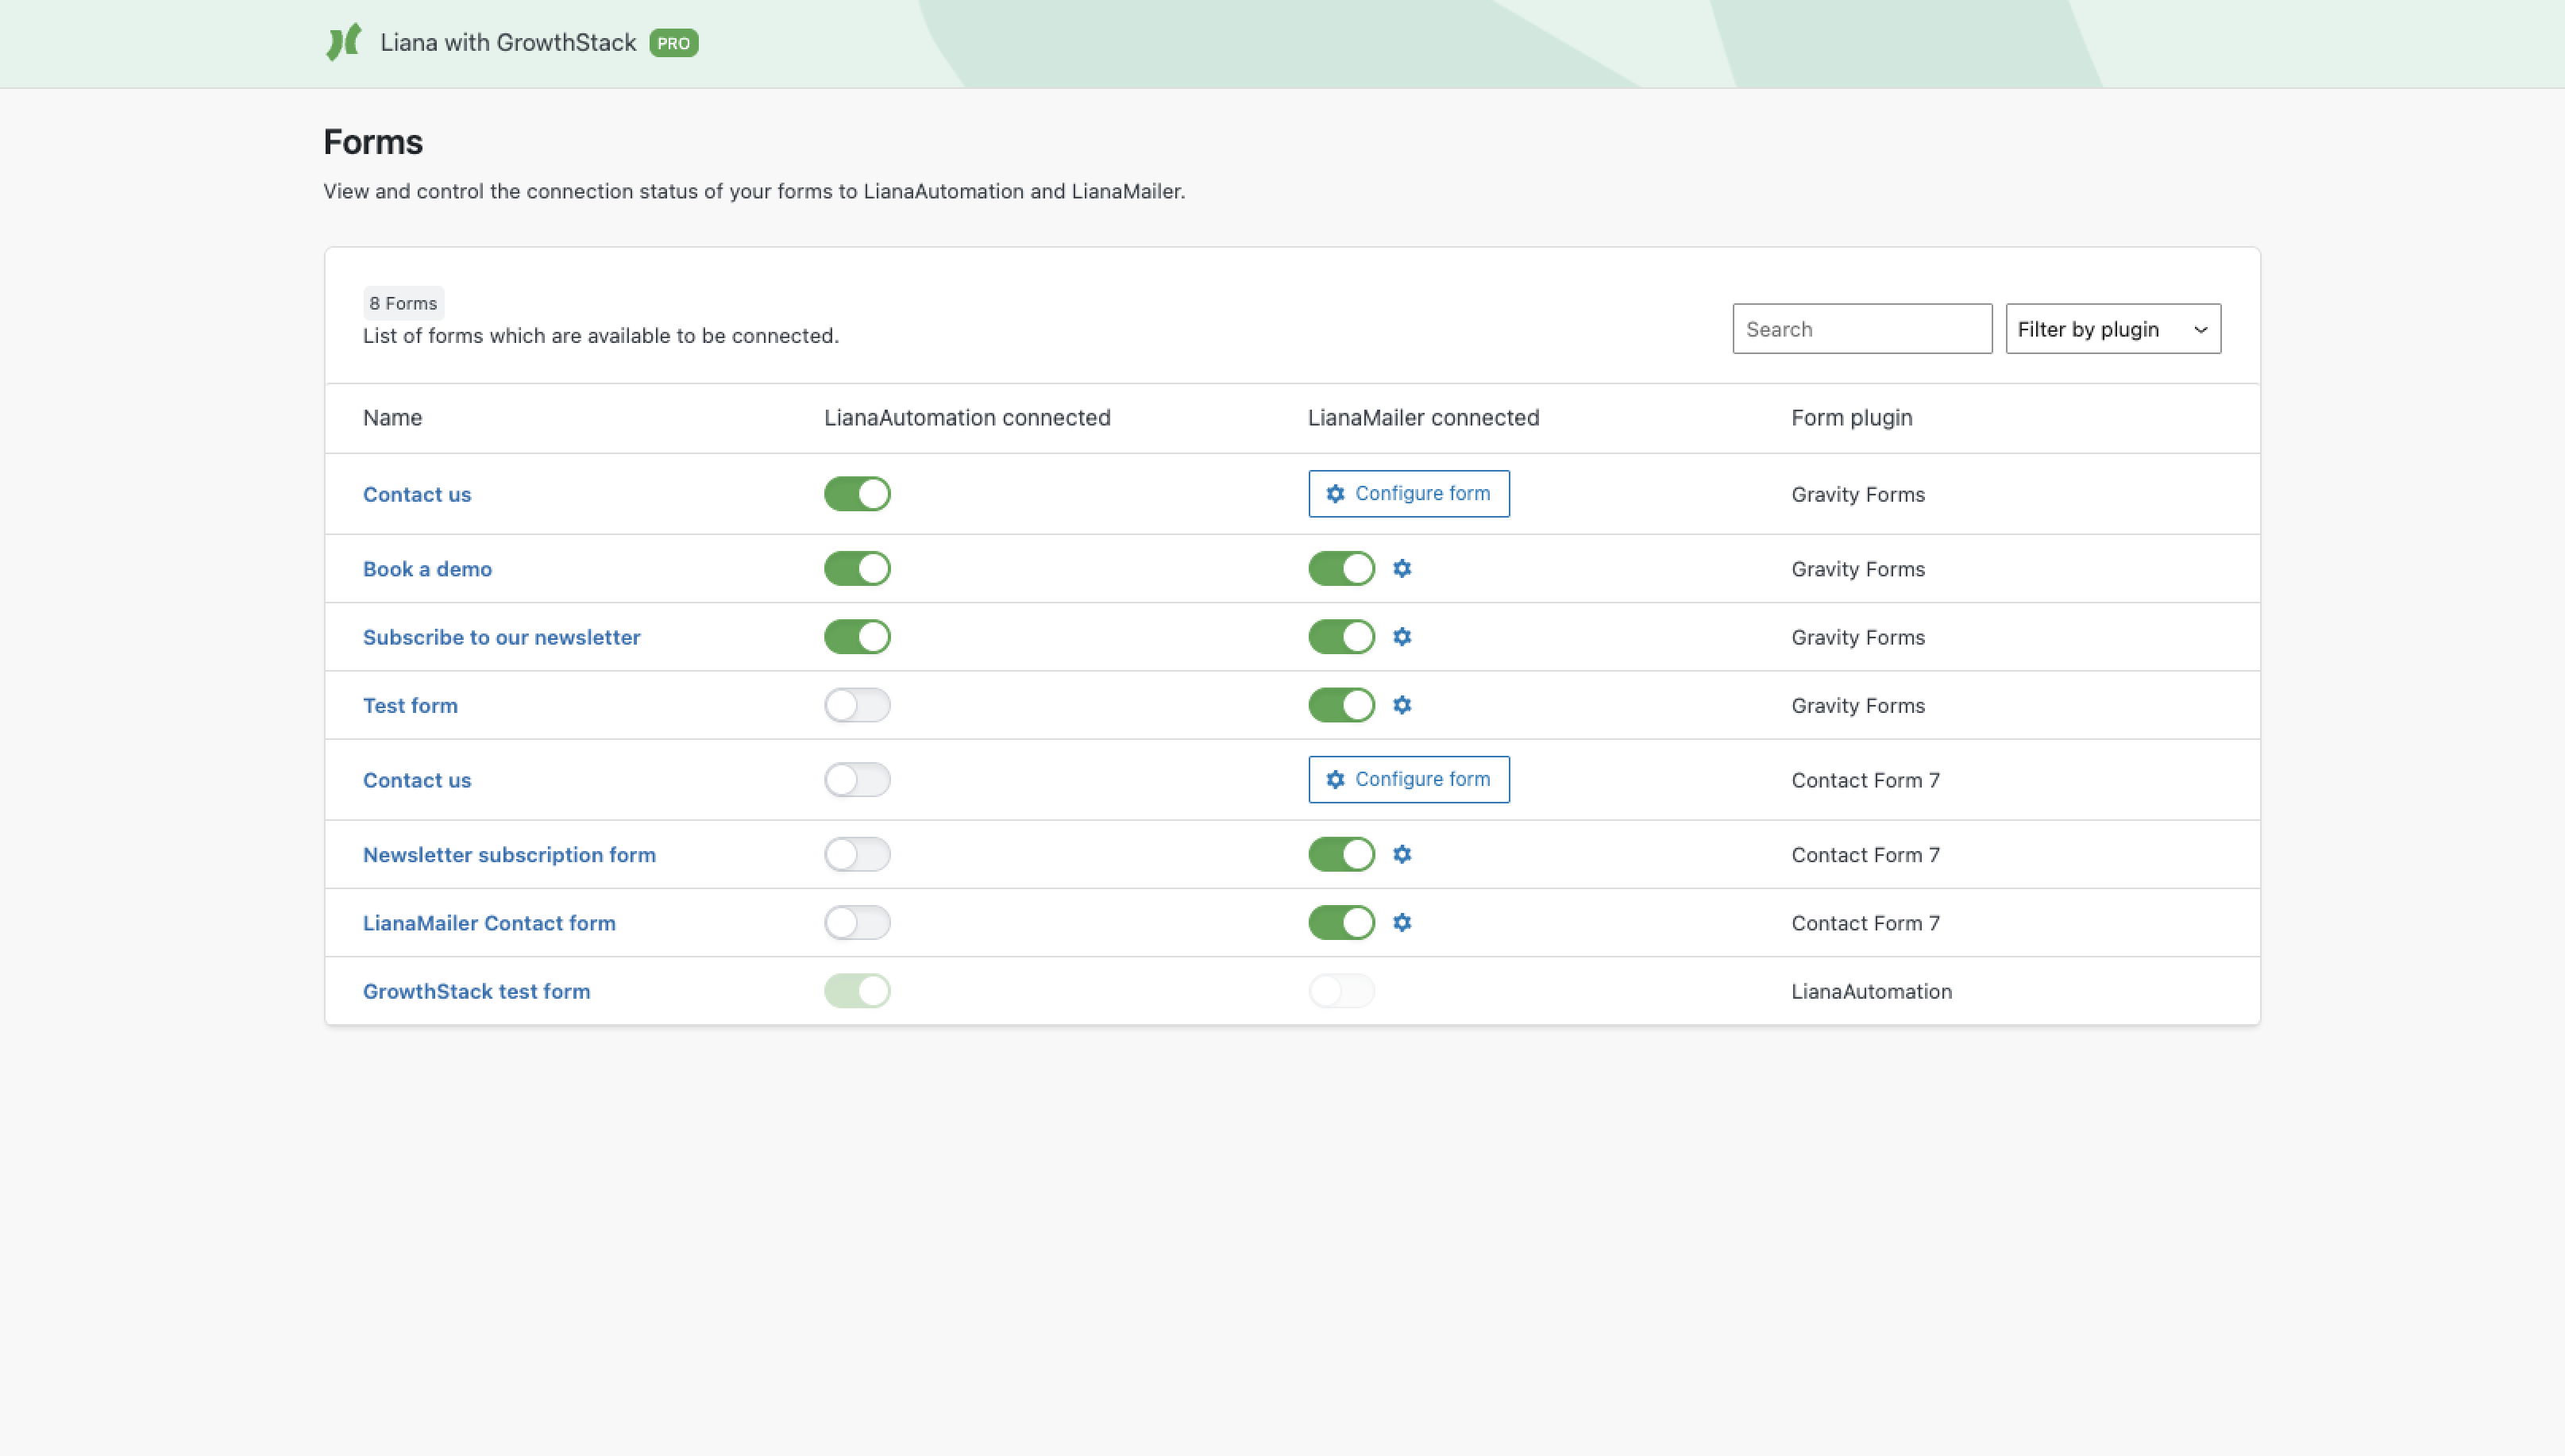
Task: Toggle LianaAutomation for Book a demo
Action: (x=857, y=568)
